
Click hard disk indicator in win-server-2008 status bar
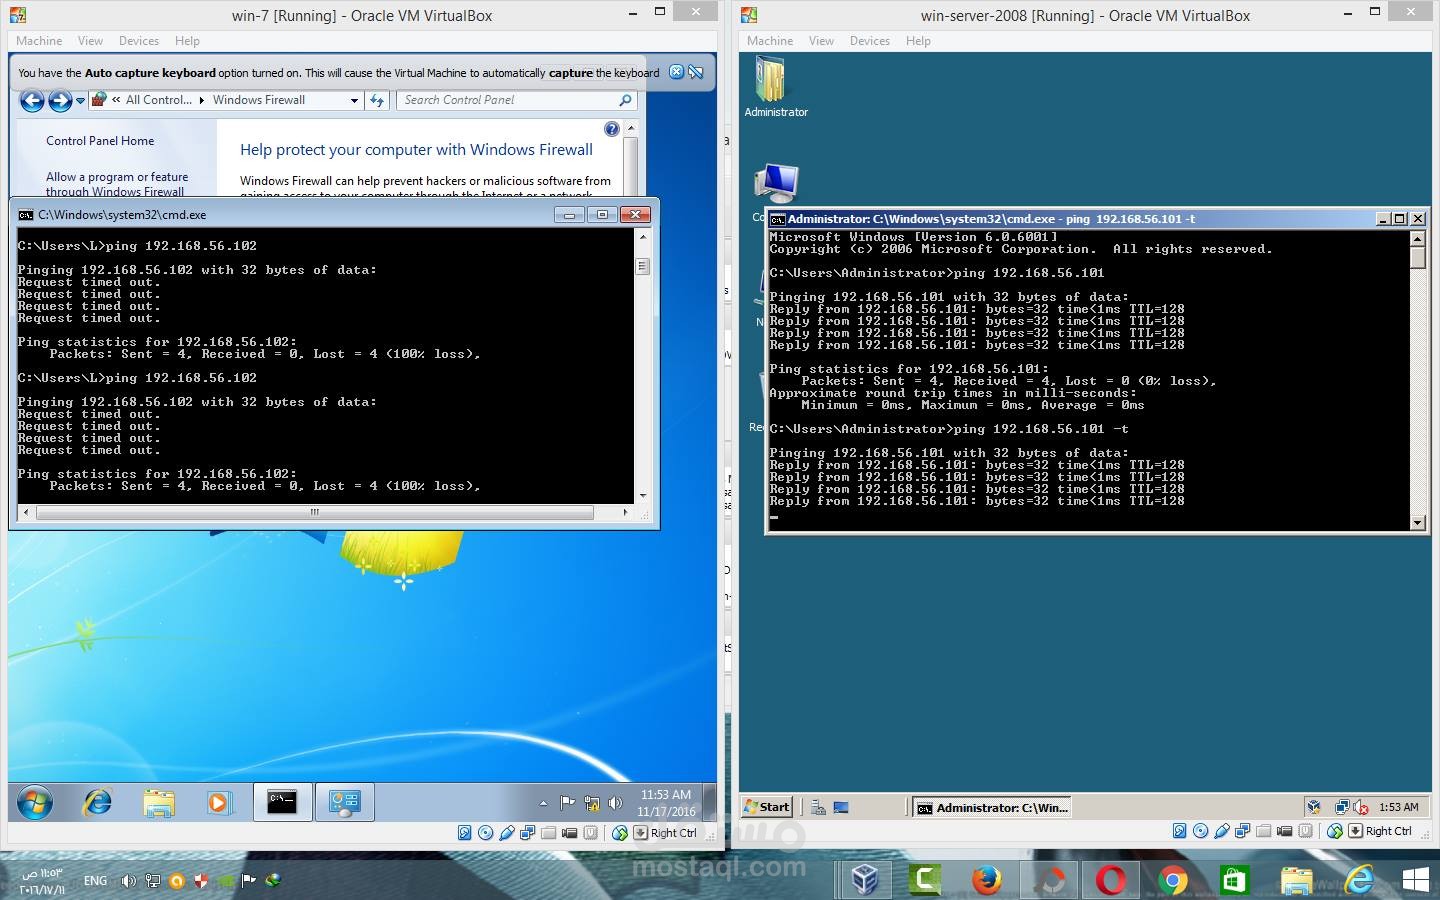[x=1180, y=831]
